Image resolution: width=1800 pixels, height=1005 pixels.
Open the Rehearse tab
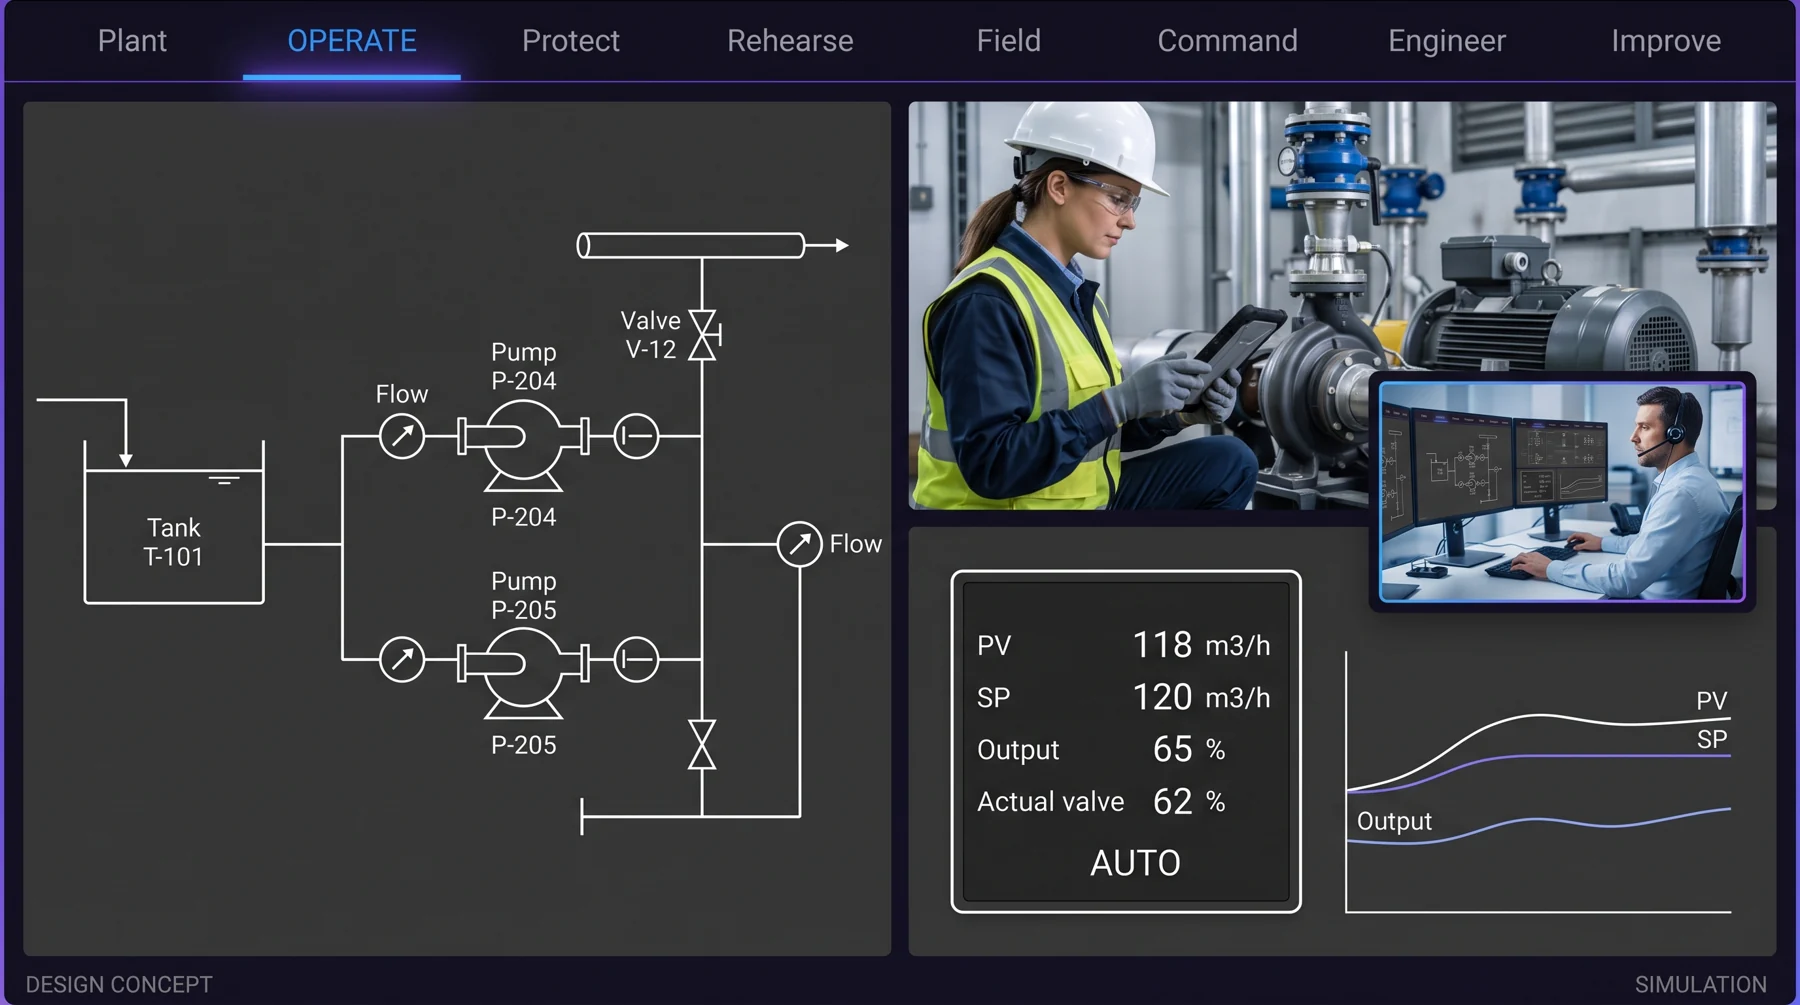790,41
